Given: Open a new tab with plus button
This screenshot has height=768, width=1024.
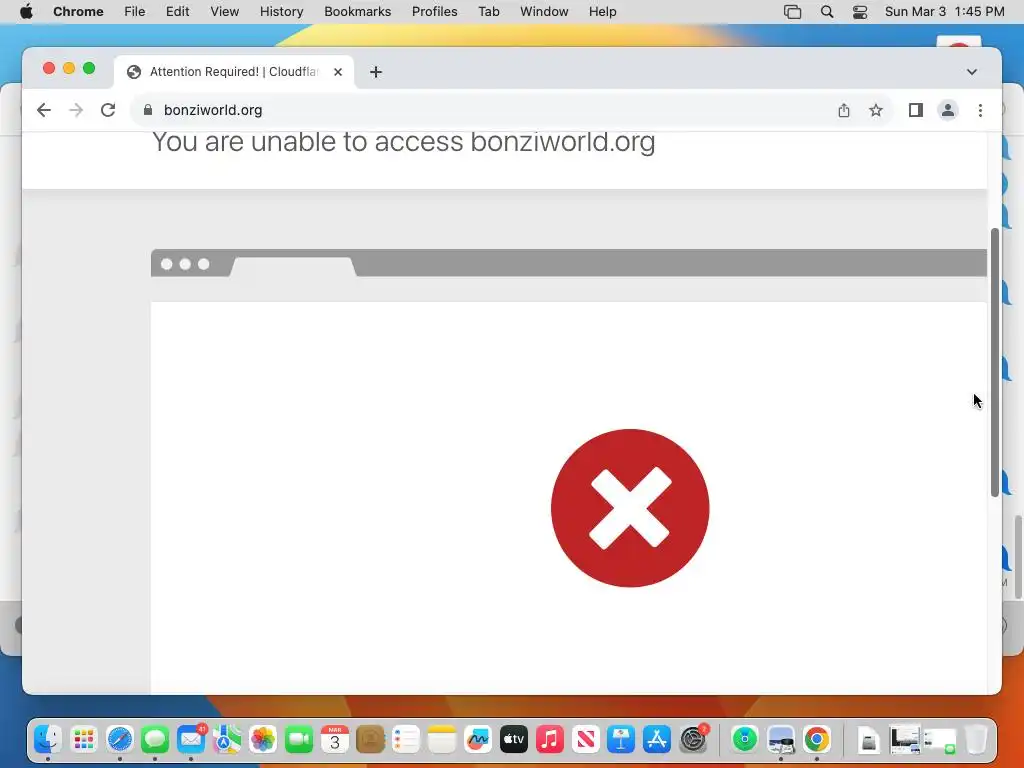Looking at the screenshot, I should tap(376, 72).
